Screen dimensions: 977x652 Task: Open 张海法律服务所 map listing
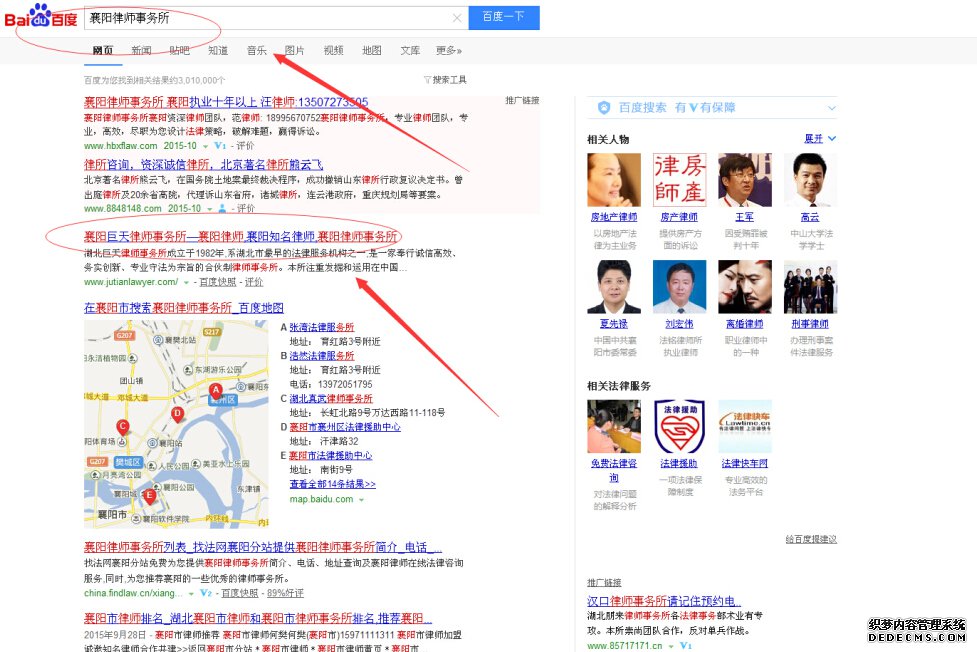322,327
